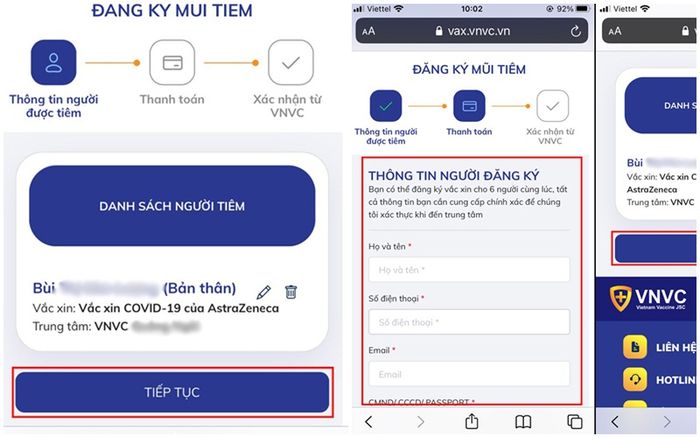The image size is (700, 438).
Task: Delete the registrant using the trash icon
Action: (291, 292)
